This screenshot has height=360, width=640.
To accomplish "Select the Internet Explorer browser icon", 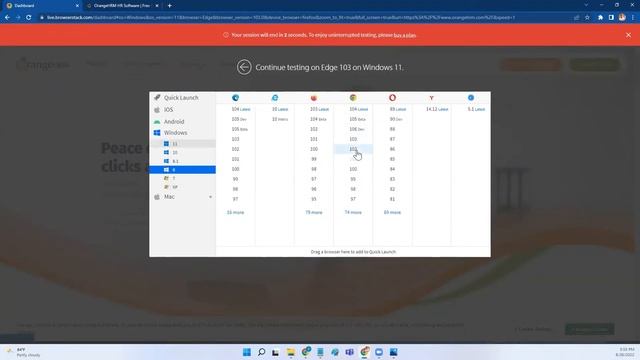I will pyautogui.click(x=275, y=98).
